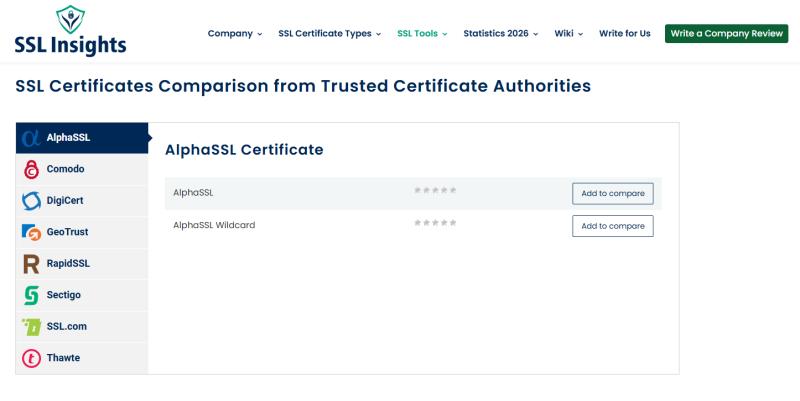This screenshot has height=401, width=800.
Task: Add AlphaSSL to compare
Action: tap(612, 194)
